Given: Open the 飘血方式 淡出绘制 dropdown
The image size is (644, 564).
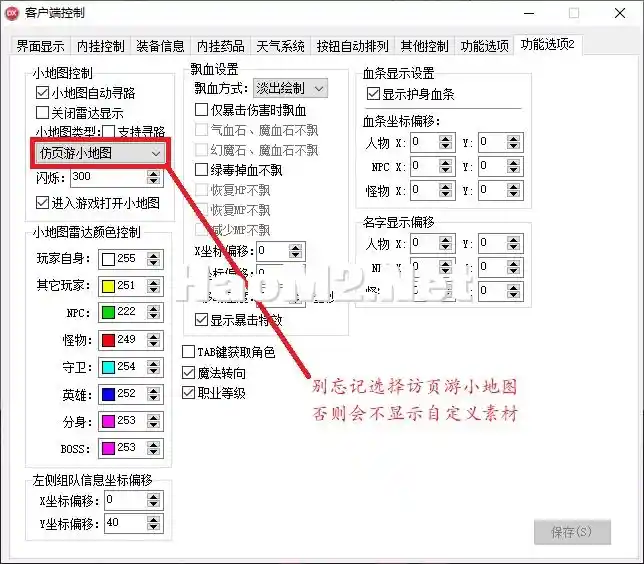Looking at the screenshot, I should pos(290,88).
